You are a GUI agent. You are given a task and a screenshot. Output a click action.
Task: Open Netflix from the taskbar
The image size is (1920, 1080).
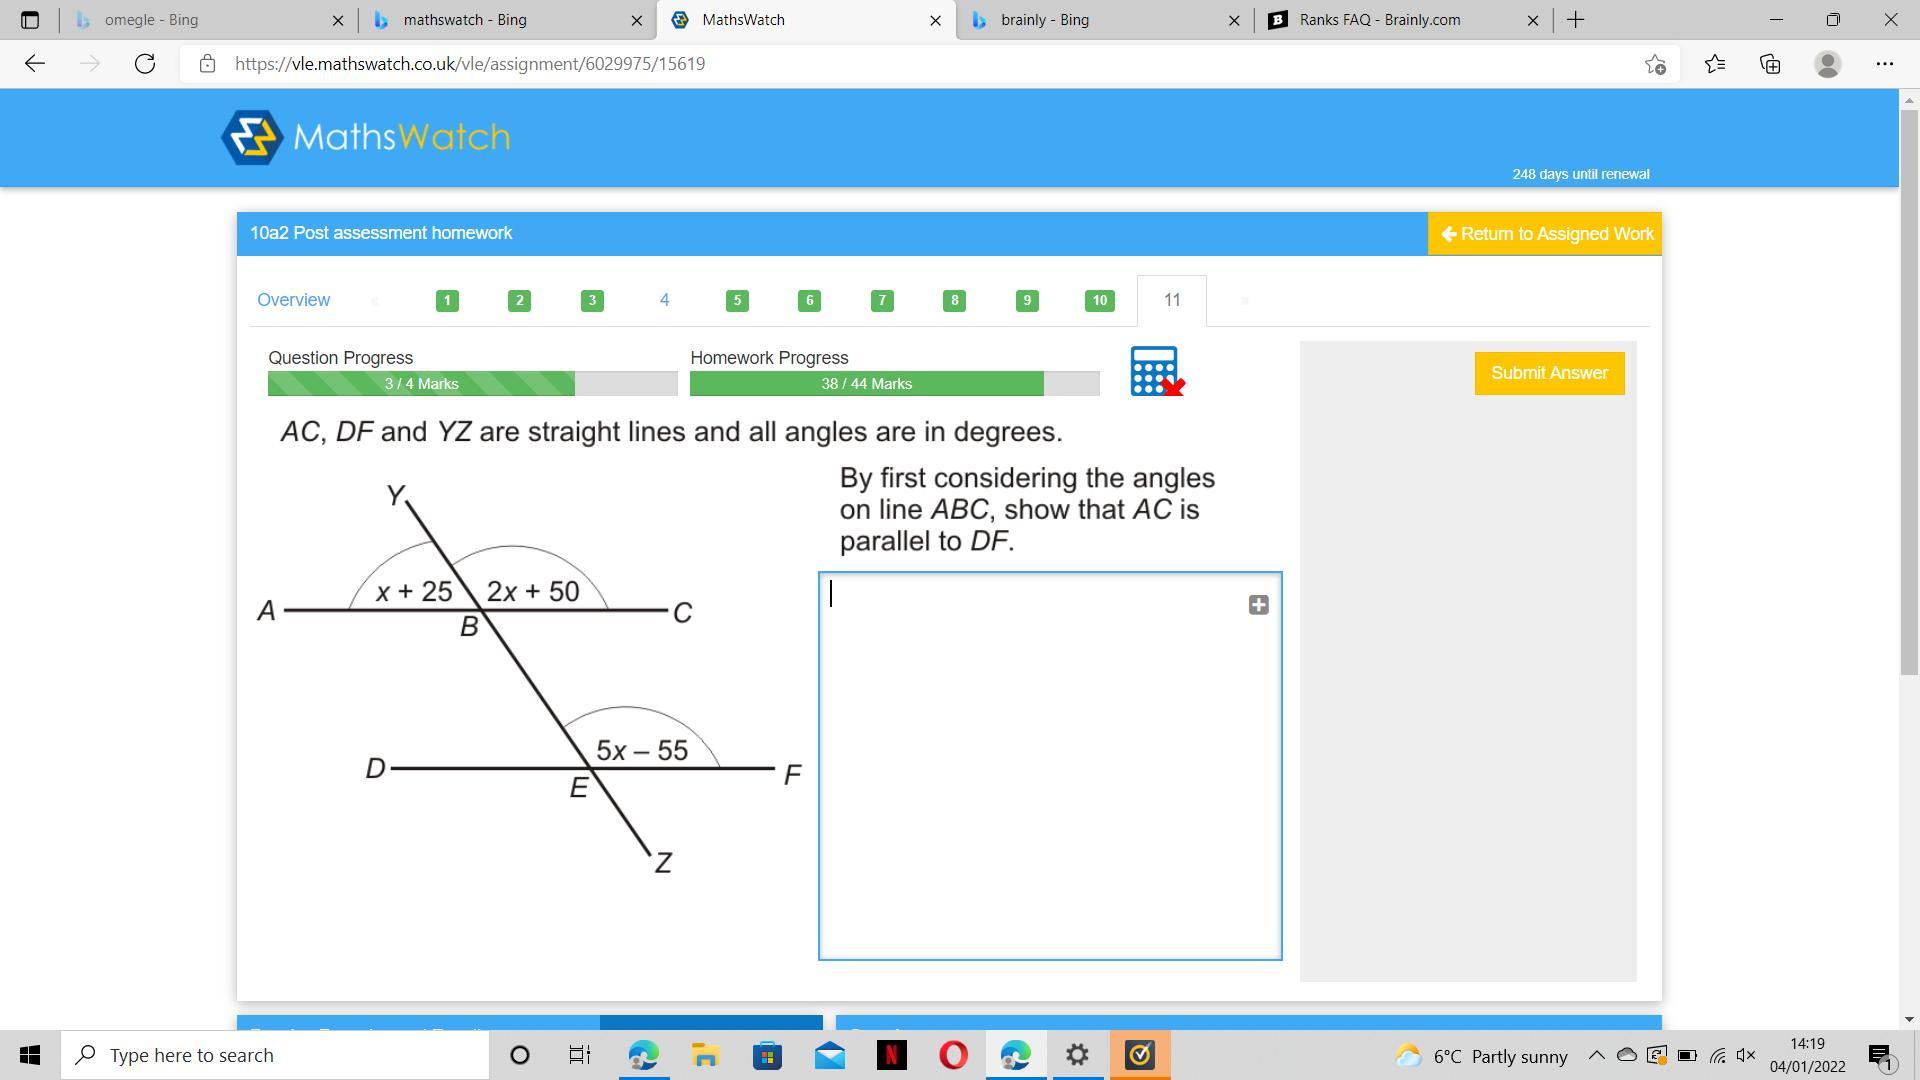point(891,1055)
